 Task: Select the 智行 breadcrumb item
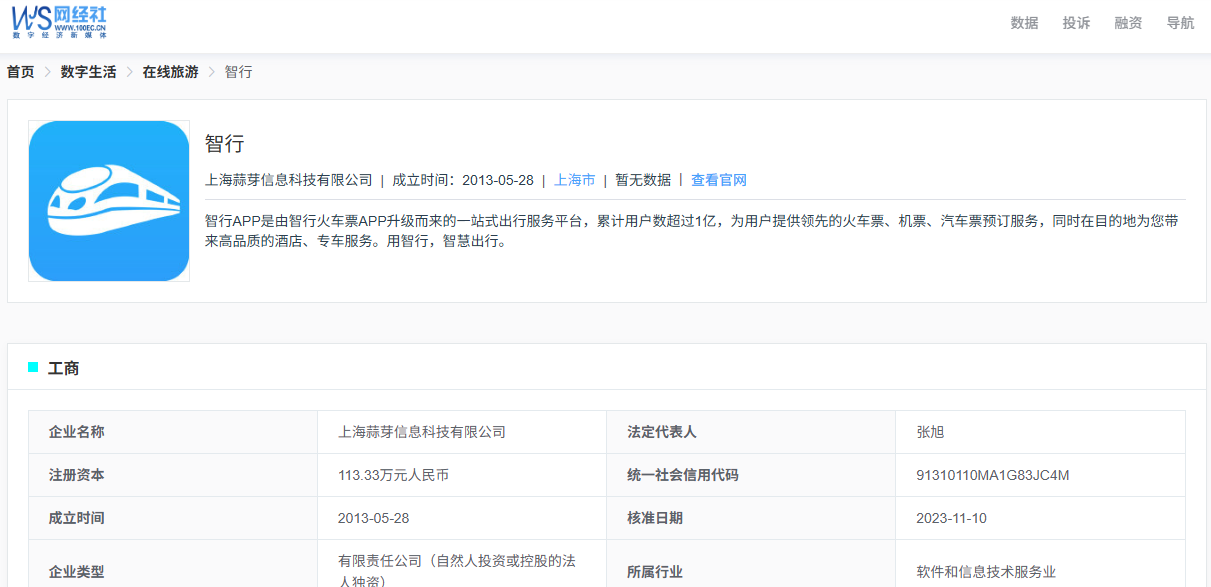(238, 72)
